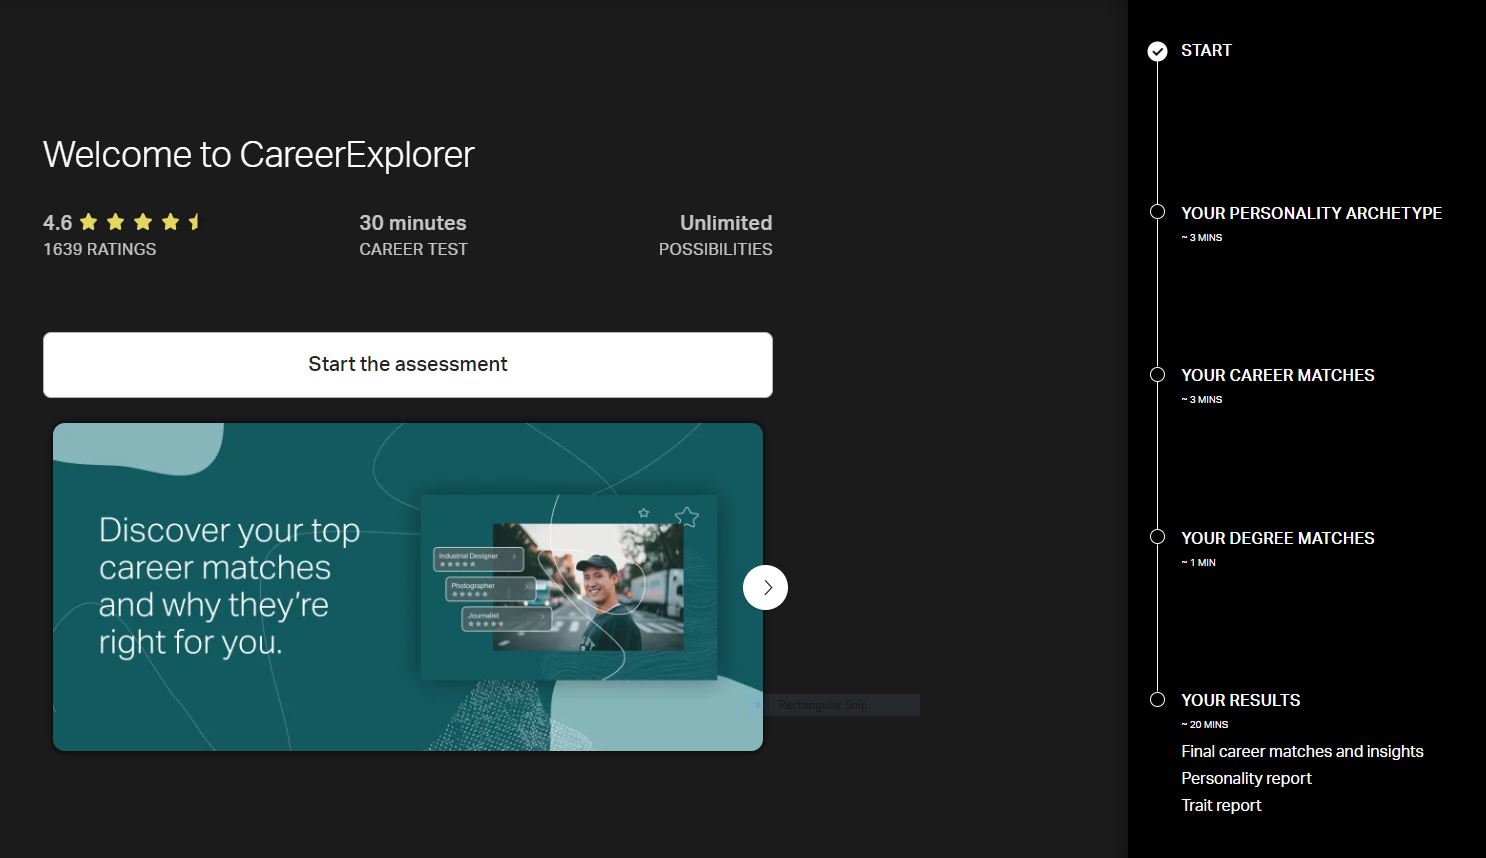
Task: Click the Welcome to CareerExplorer heading
Action: 258,154
